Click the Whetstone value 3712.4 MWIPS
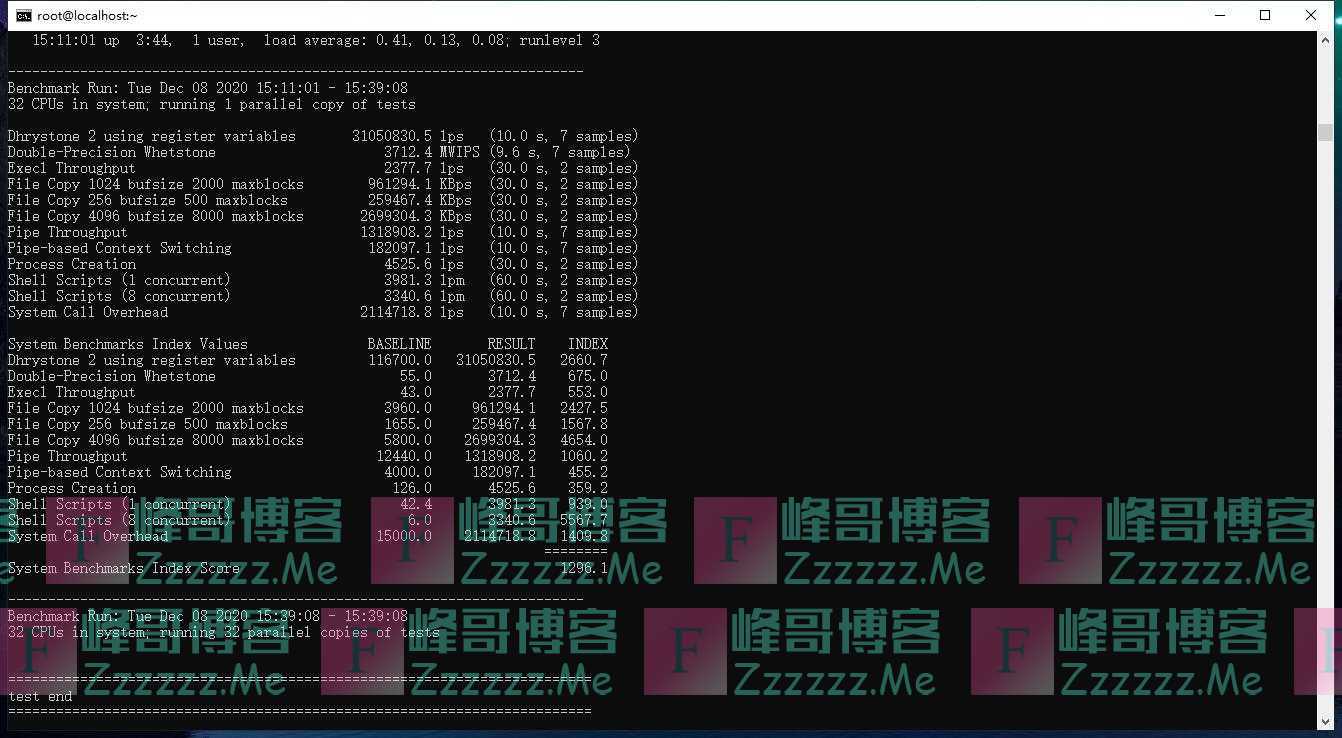Viewport: 1342px width, 738px height. [432, 153]
